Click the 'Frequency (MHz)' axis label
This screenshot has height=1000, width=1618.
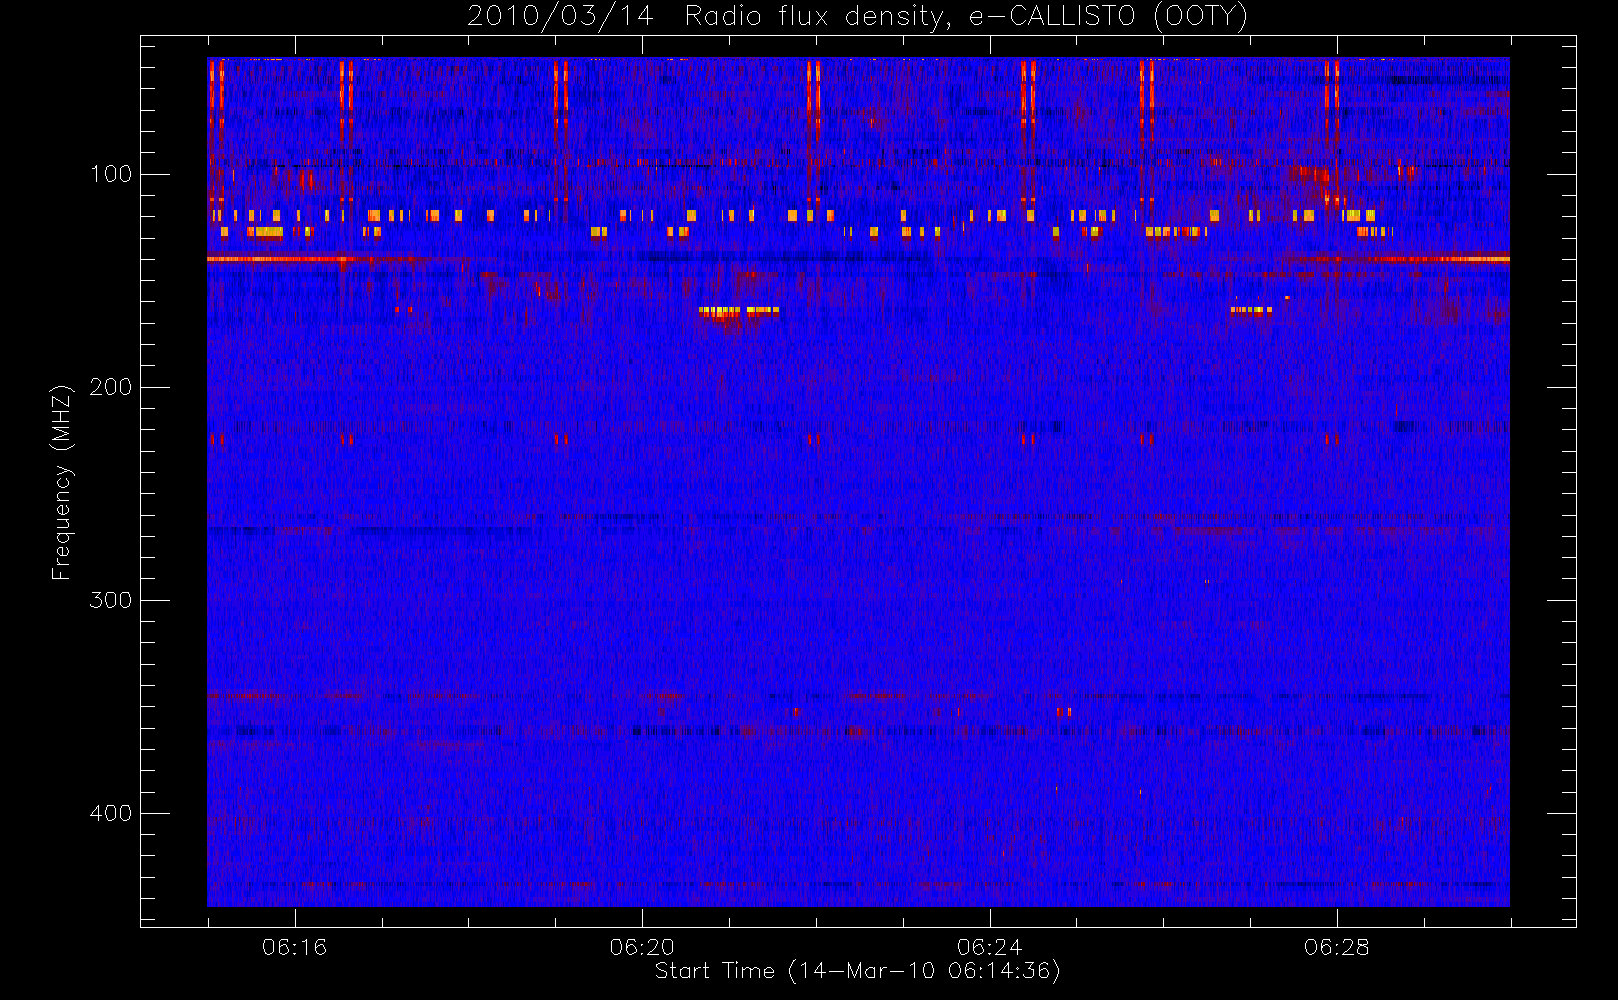point(62,482)
